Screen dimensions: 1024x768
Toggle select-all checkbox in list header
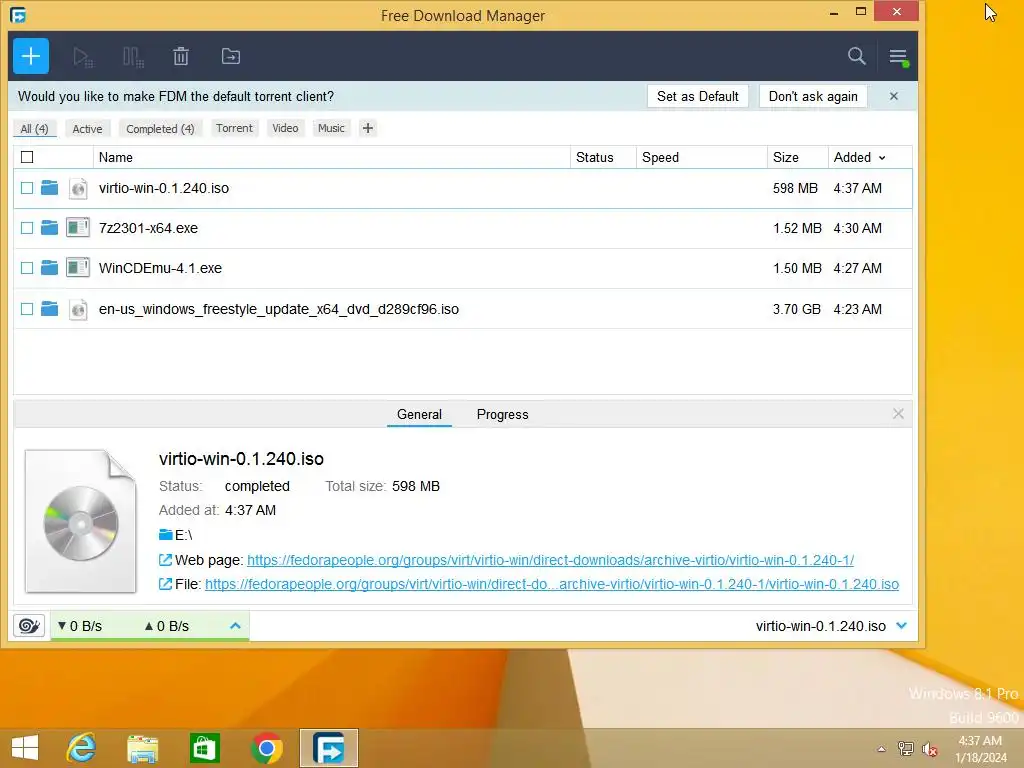click(x=27, y=157)
